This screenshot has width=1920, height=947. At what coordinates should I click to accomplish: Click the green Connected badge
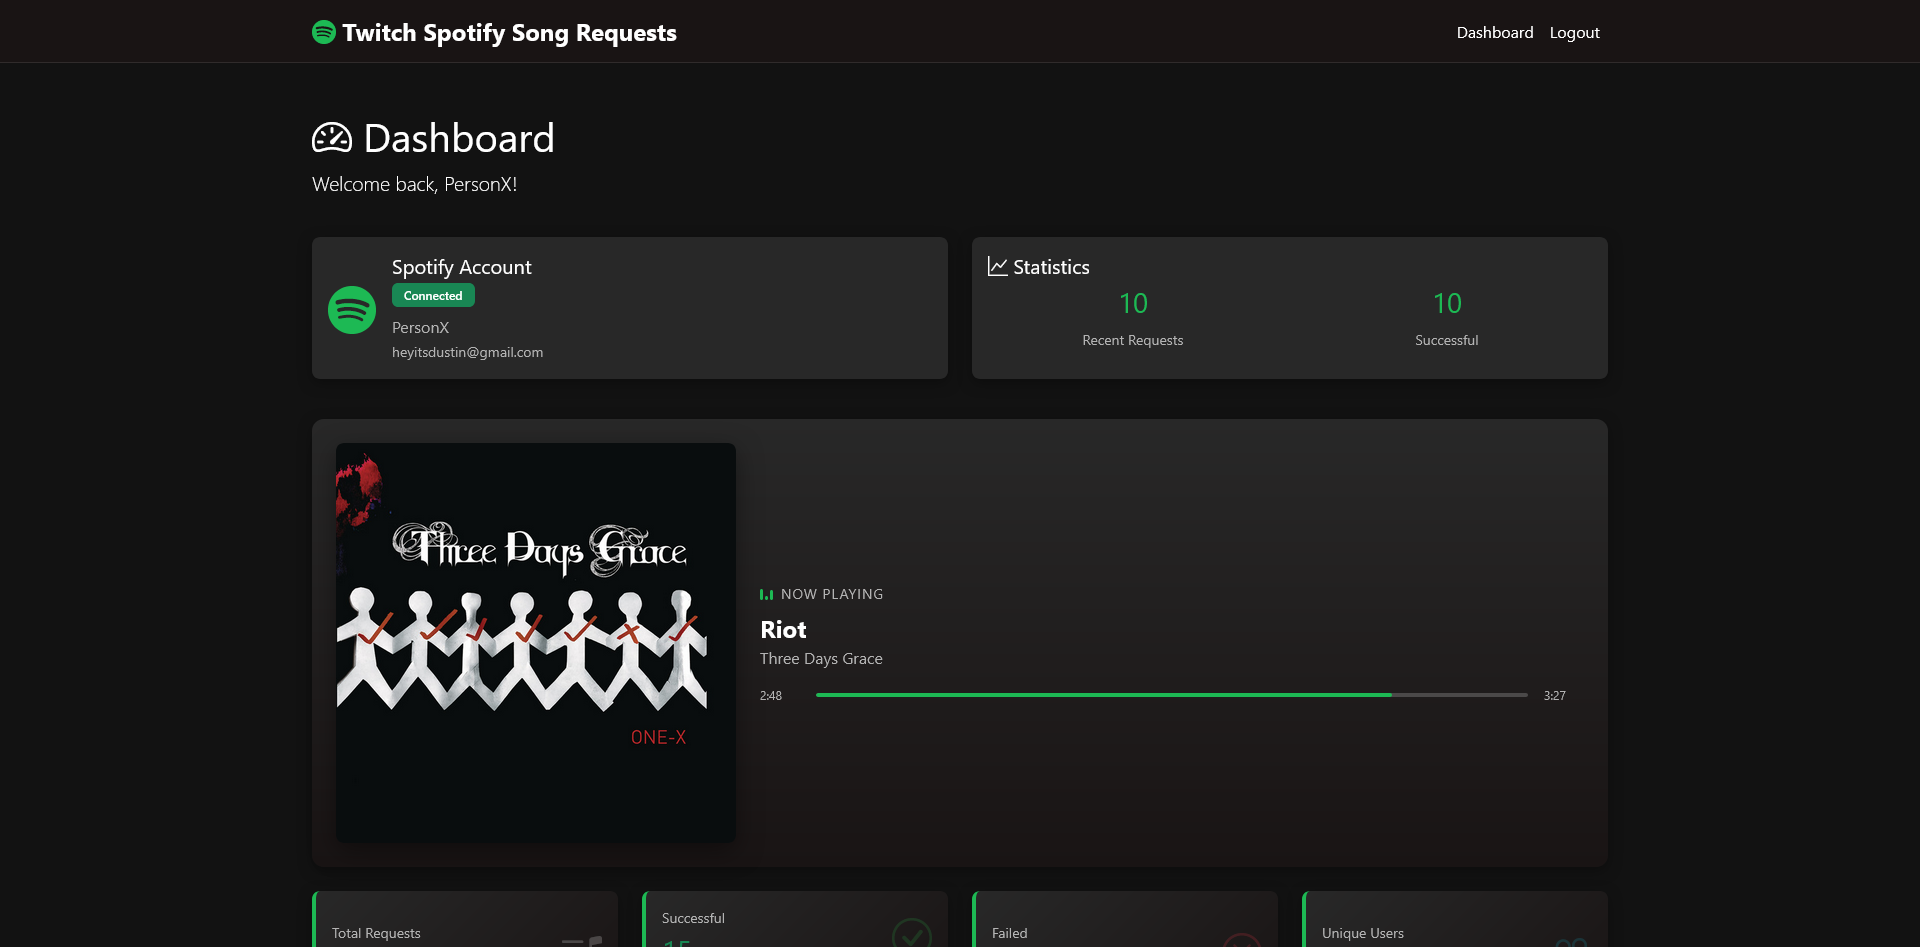[x=433, y=296]
